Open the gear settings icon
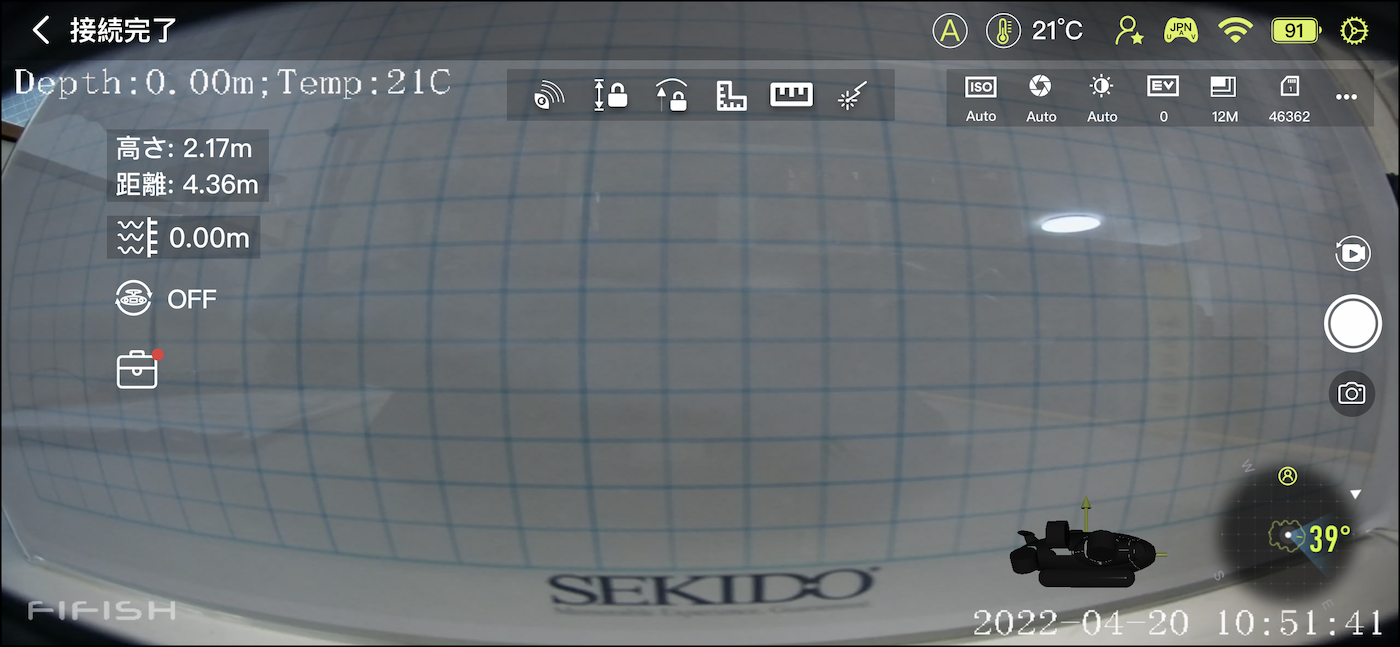Viewport: 1400px width, 647px height. pyautogui.click(x=1353, y=31)
